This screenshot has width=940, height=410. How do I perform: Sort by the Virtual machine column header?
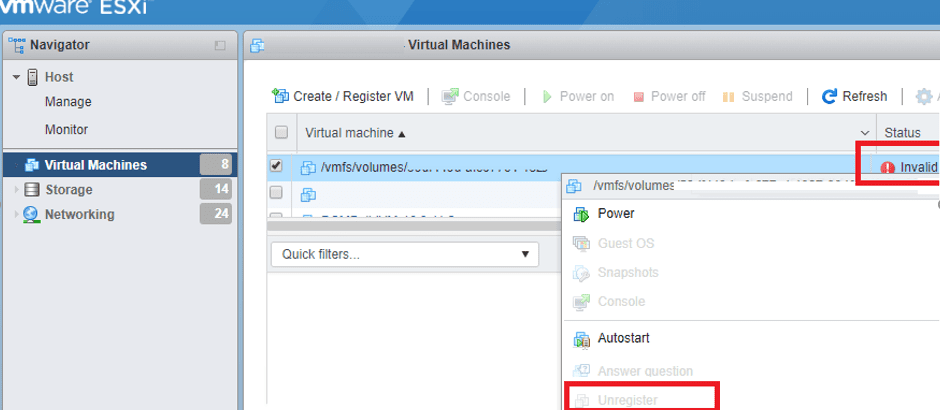355,133
